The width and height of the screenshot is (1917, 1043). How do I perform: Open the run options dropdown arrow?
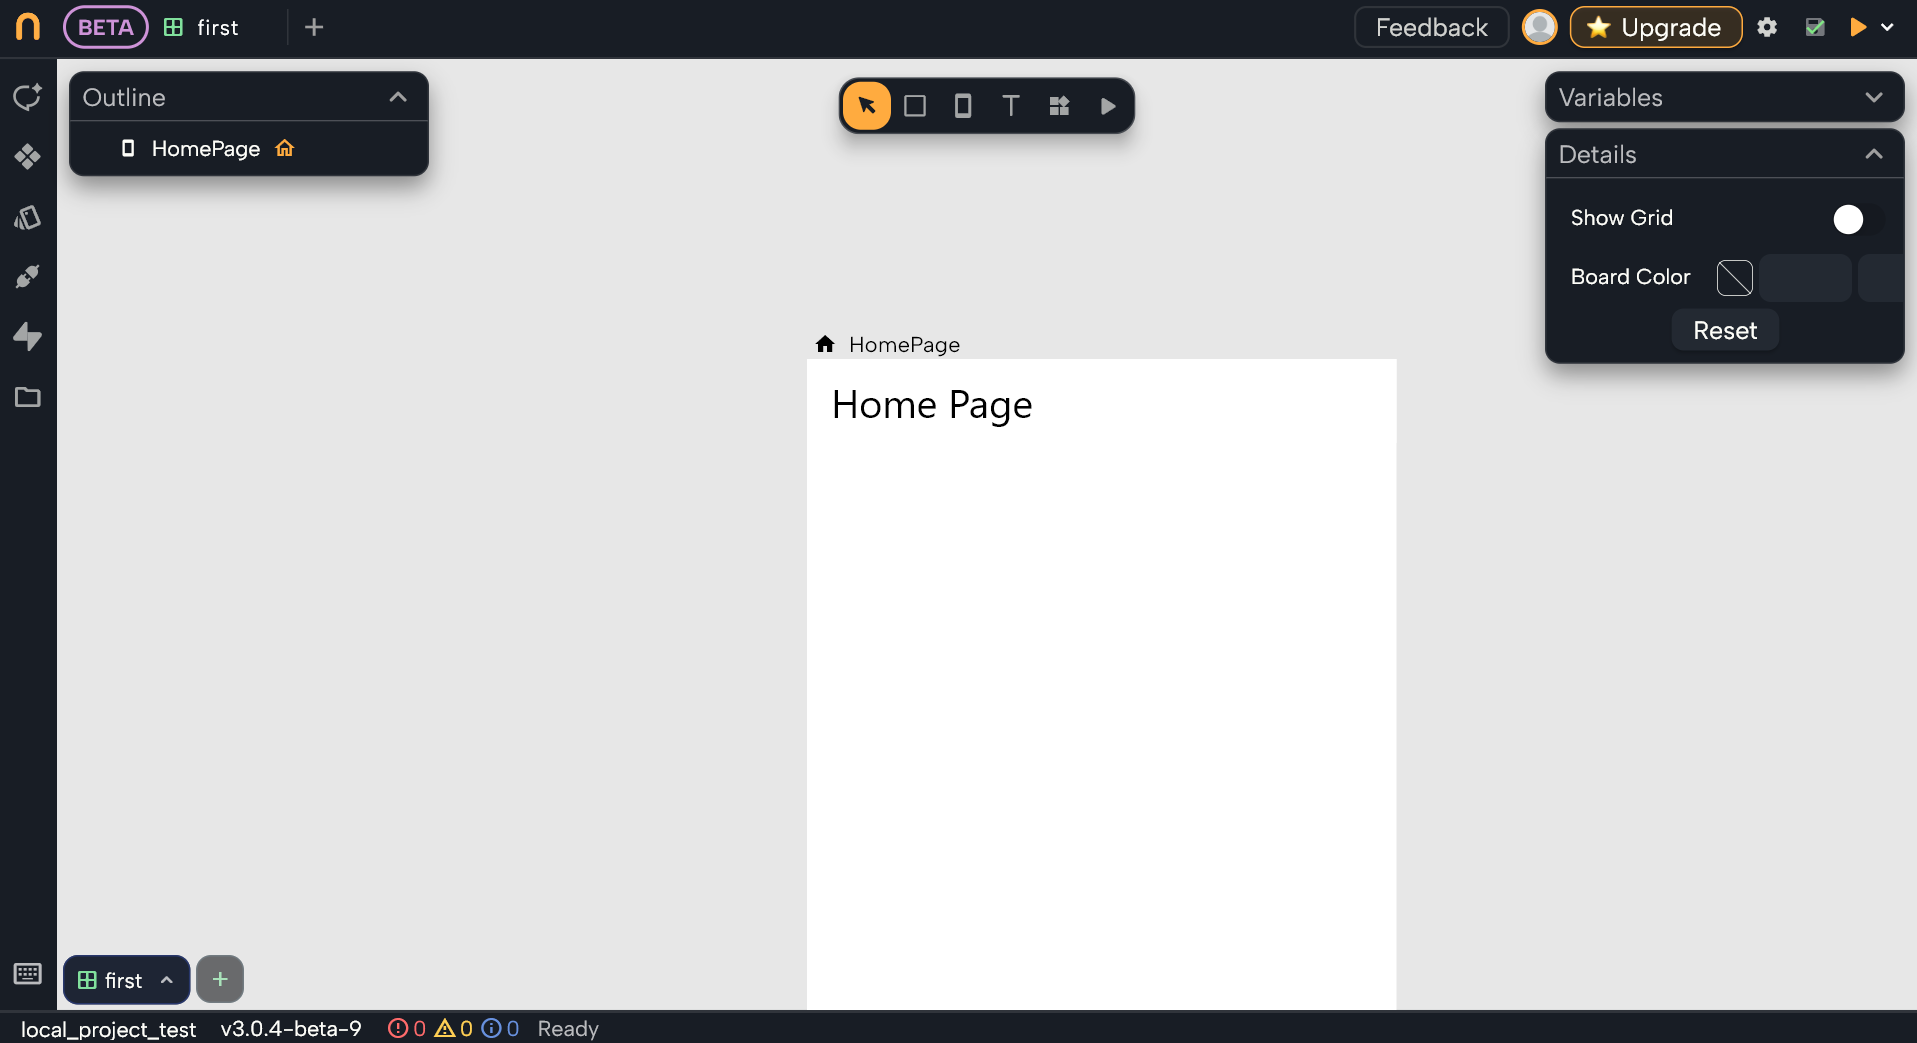[x=1887, y=27]
